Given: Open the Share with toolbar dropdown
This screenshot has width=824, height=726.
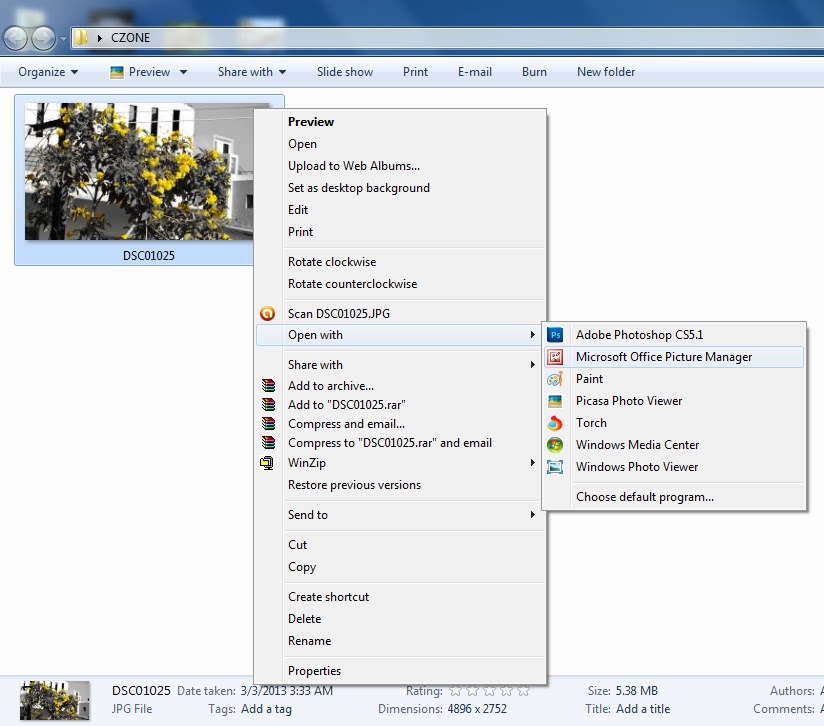Looking at the screenshot, I should pyautogui.click(x=252, y=72).
